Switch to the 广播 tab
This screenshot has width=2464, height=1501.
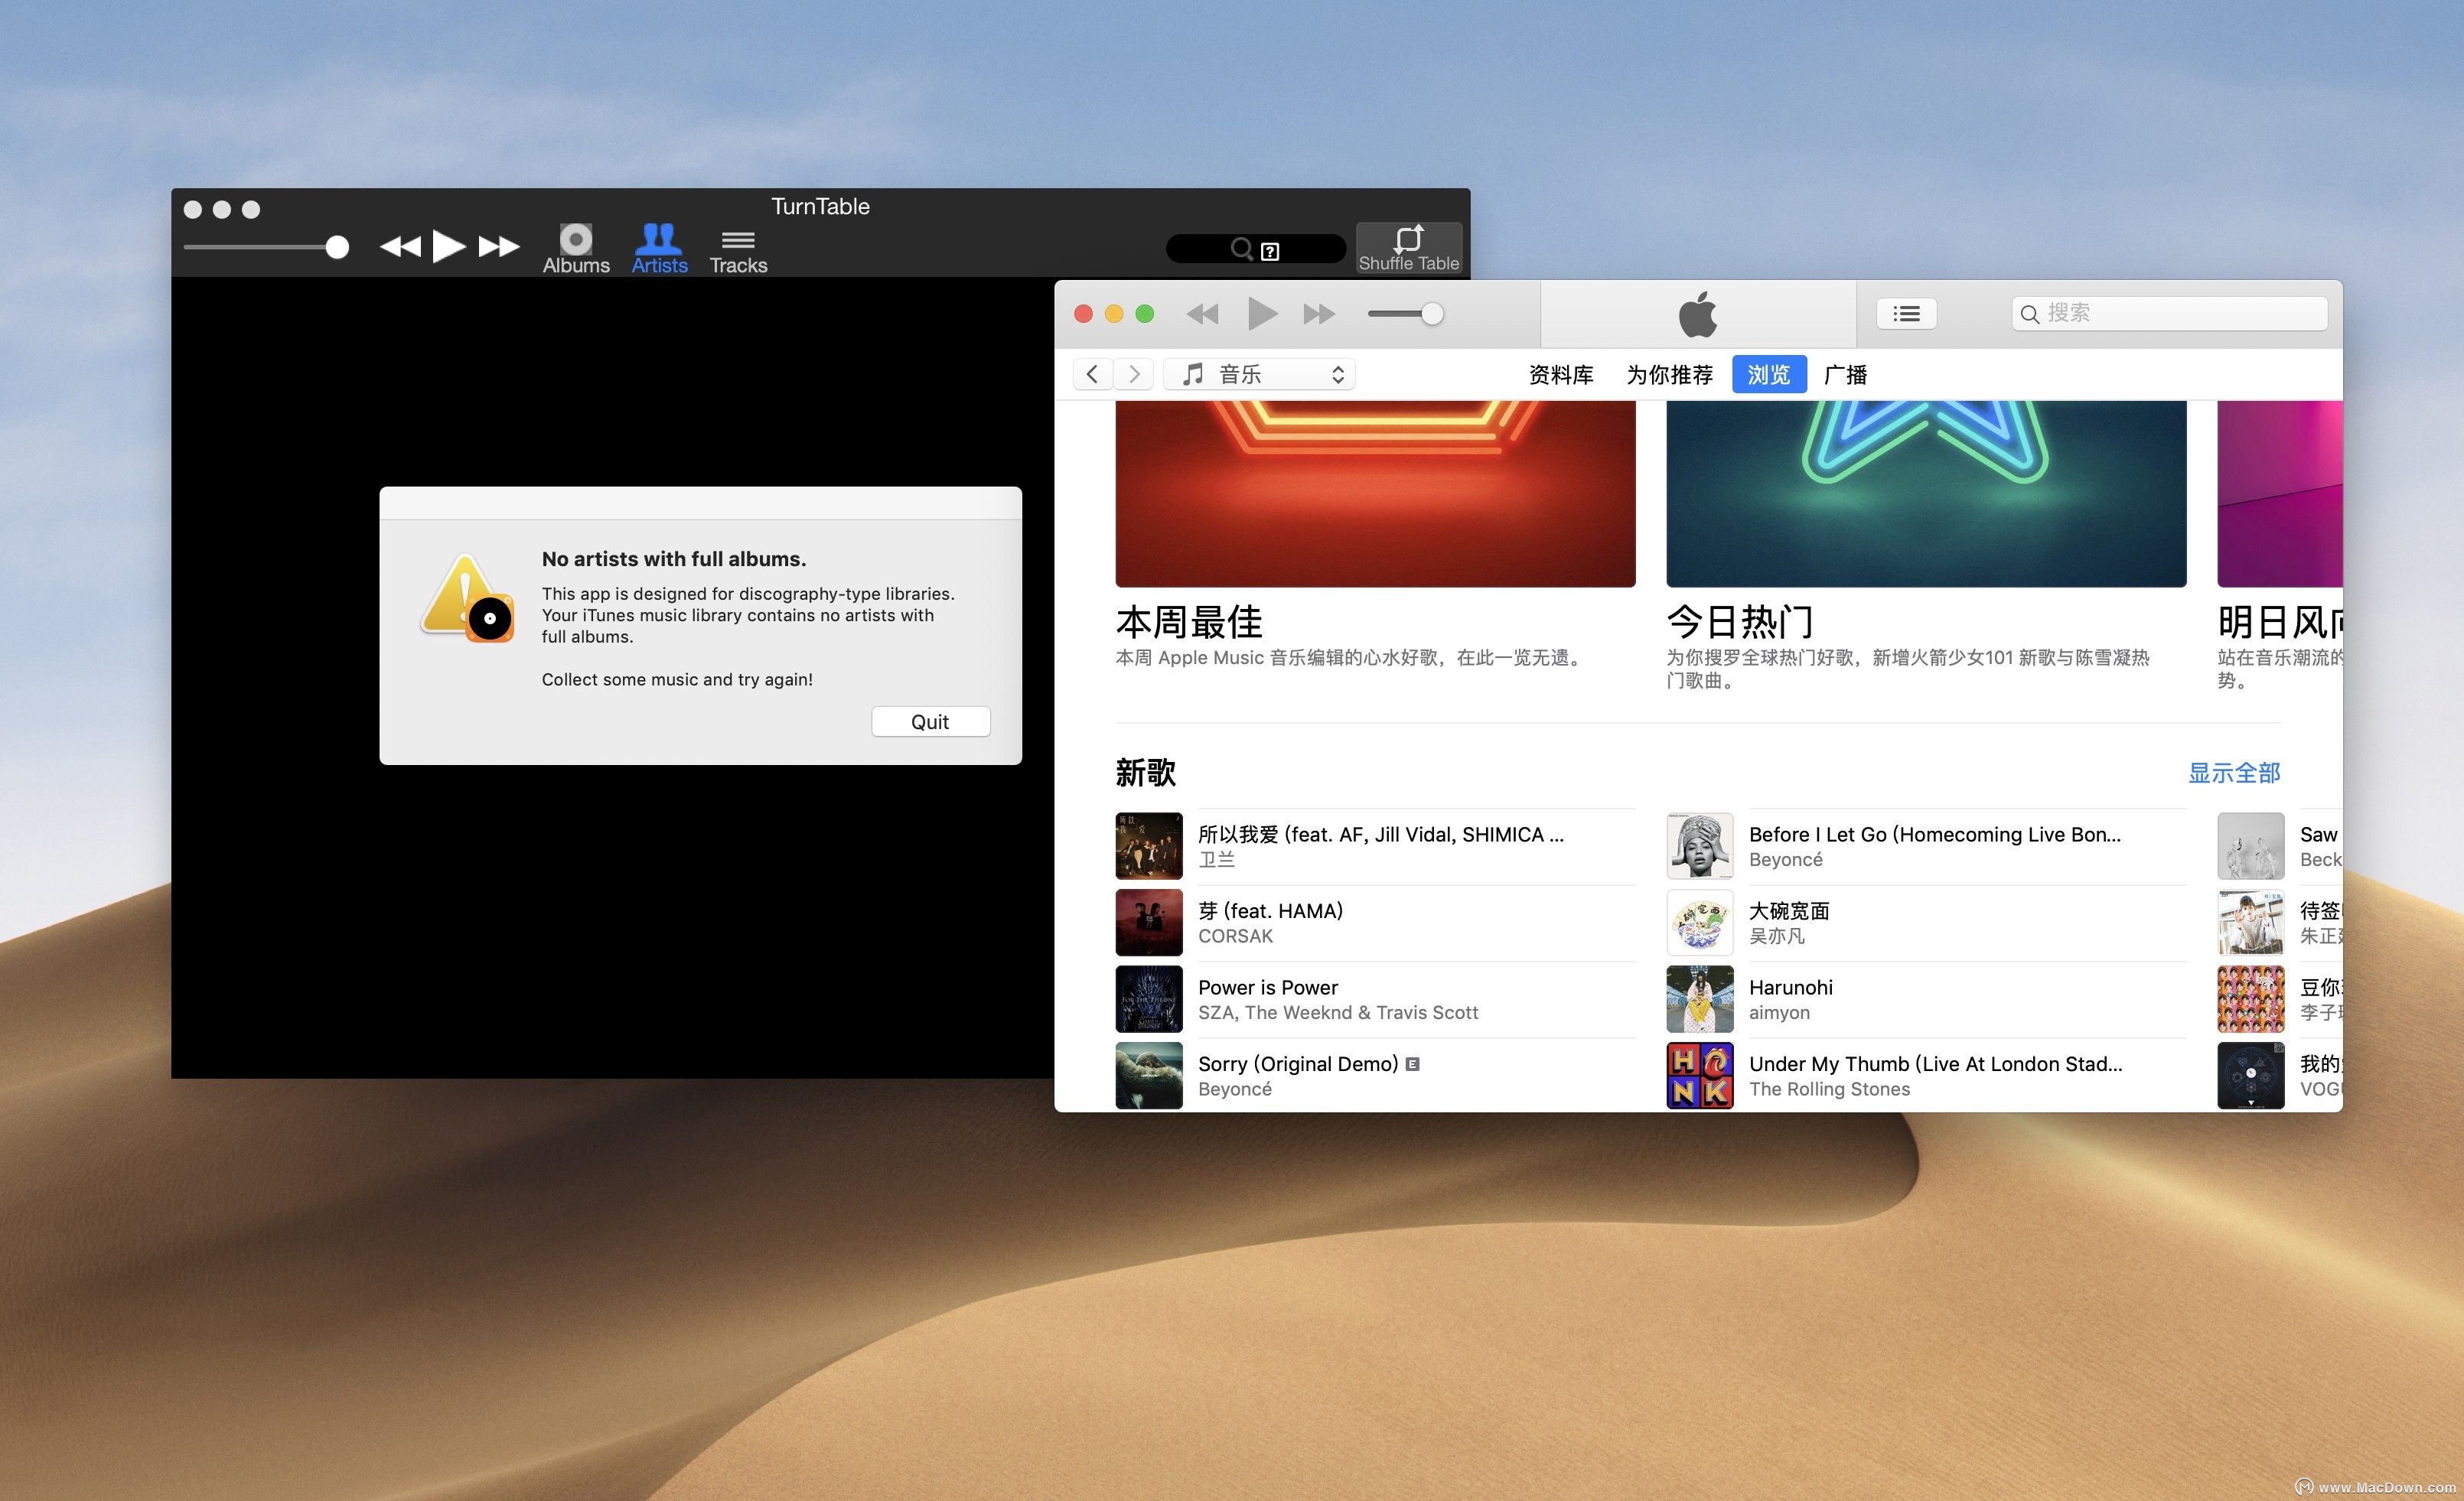[x=1845, y=375]
